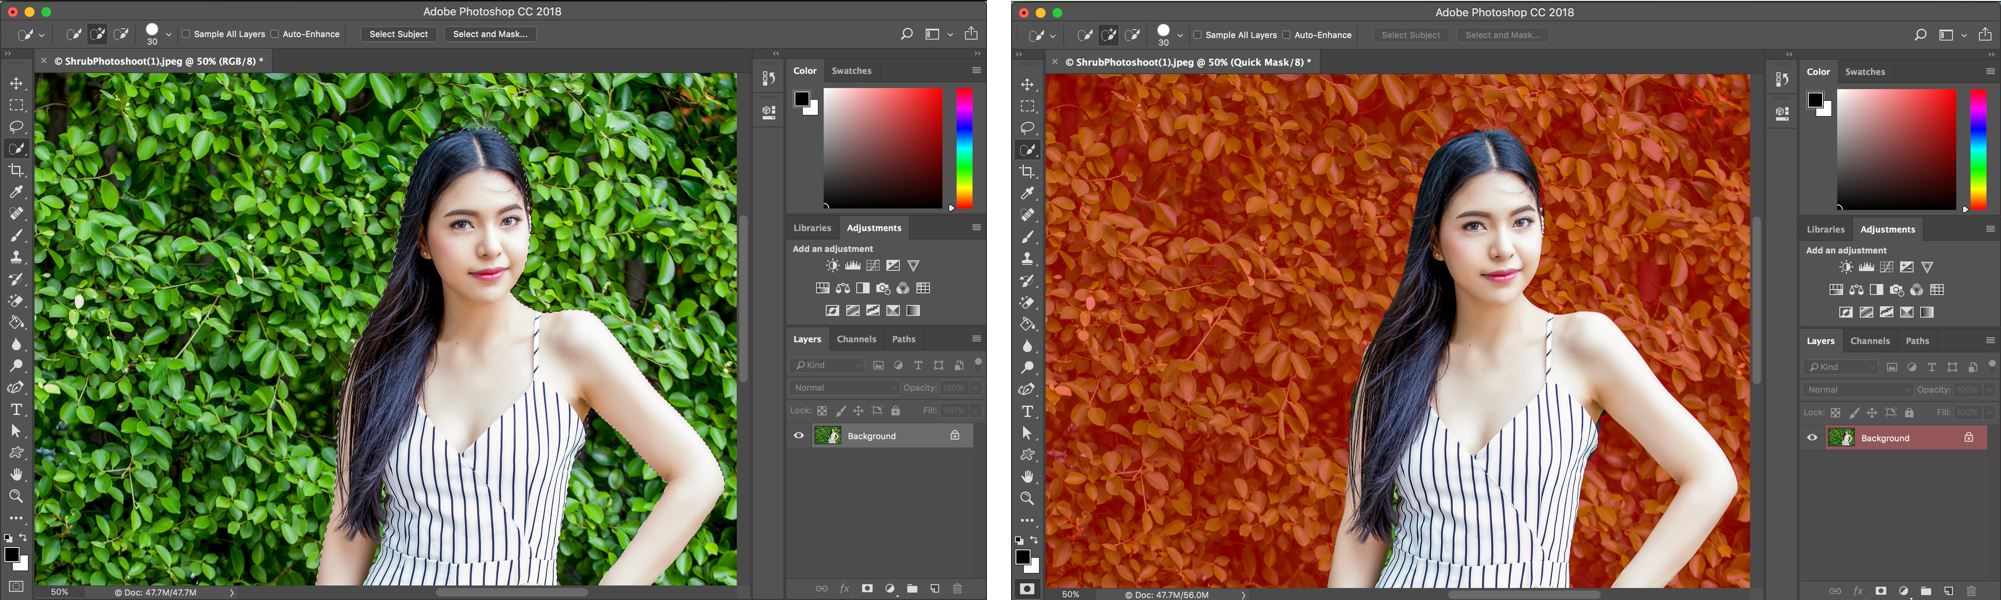This screenshot has height=600, width=2001.
Task: Open the Kind filter dropdown in right Layers panel
Action: 1840,367
